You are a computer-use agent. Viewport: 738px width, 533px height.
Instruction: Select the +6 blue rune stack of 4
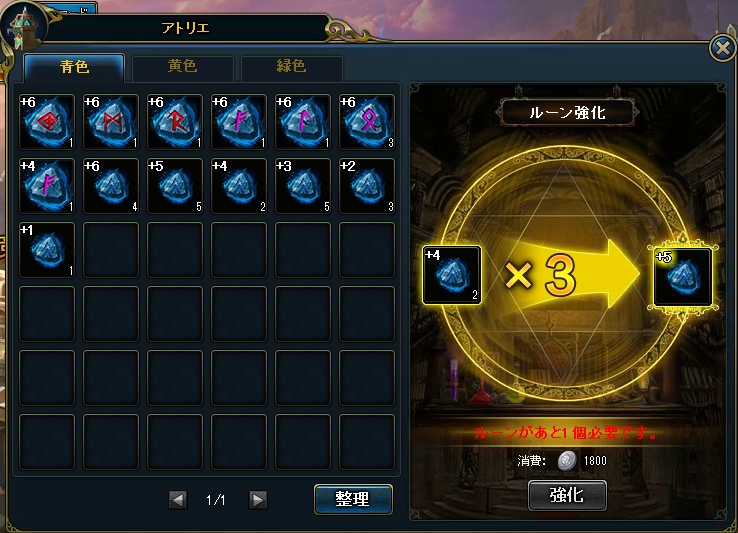111,186
